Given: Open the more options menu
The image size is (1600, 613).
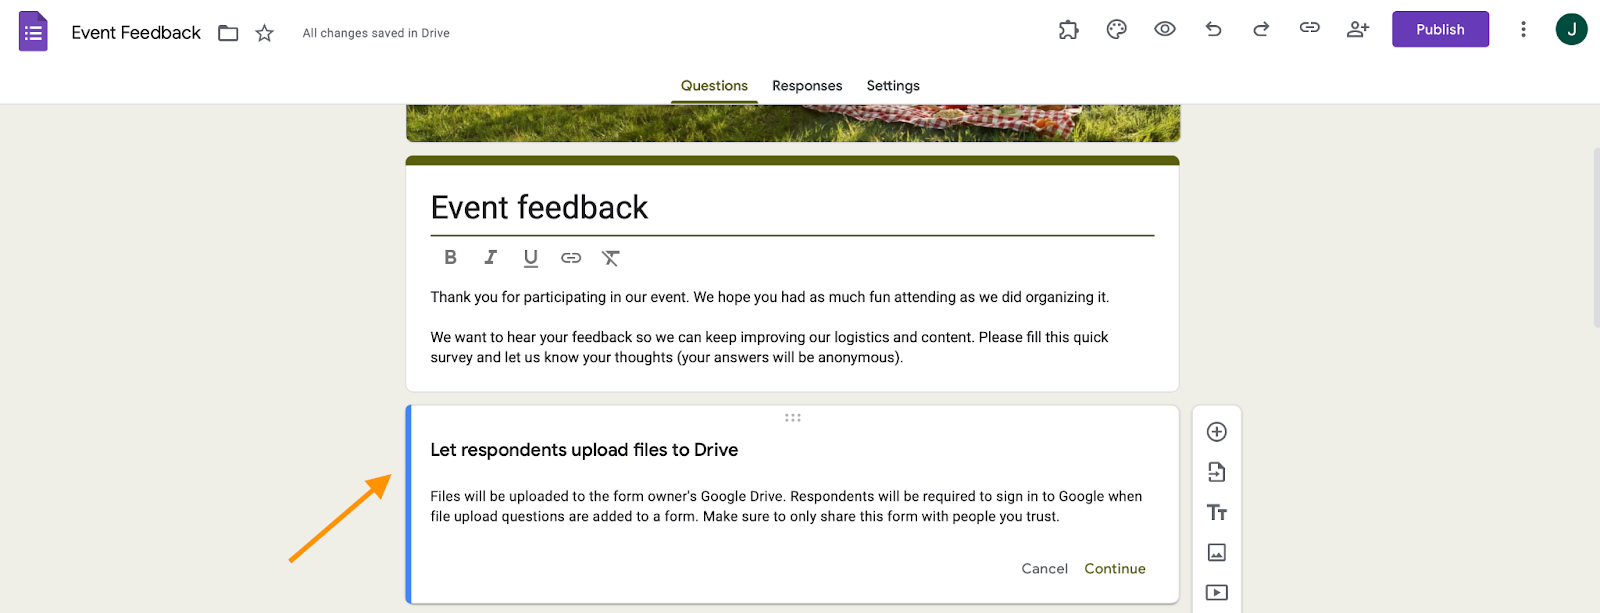Looking at the screenshot, I should [x=1523, y=30].
